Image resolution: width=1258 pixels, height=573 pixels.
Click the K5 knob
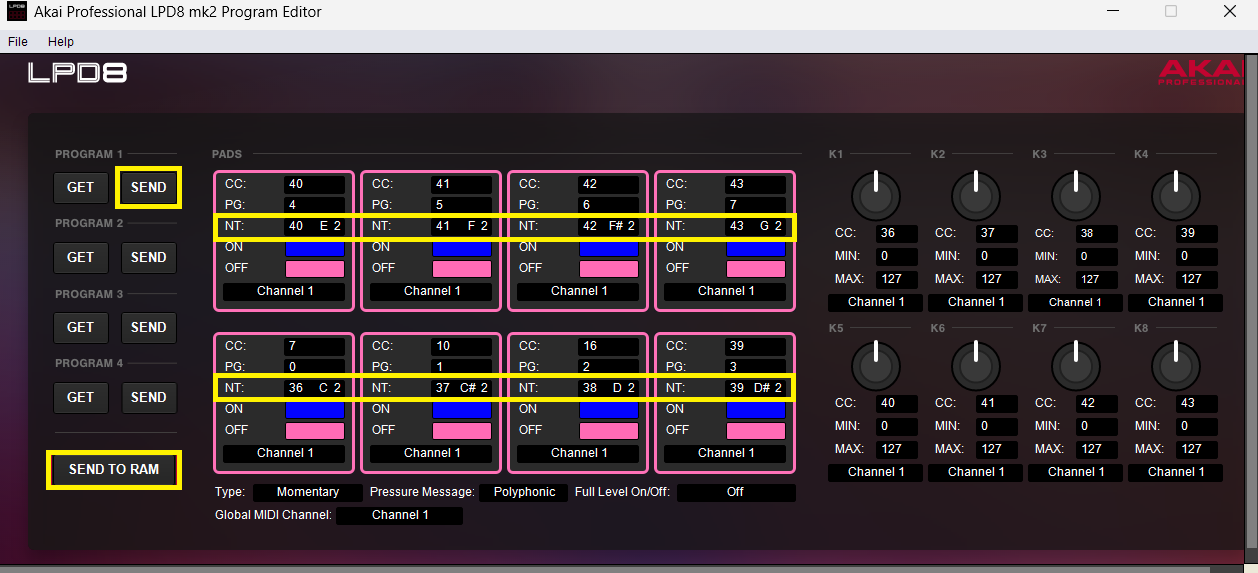[x=875, y=365]
